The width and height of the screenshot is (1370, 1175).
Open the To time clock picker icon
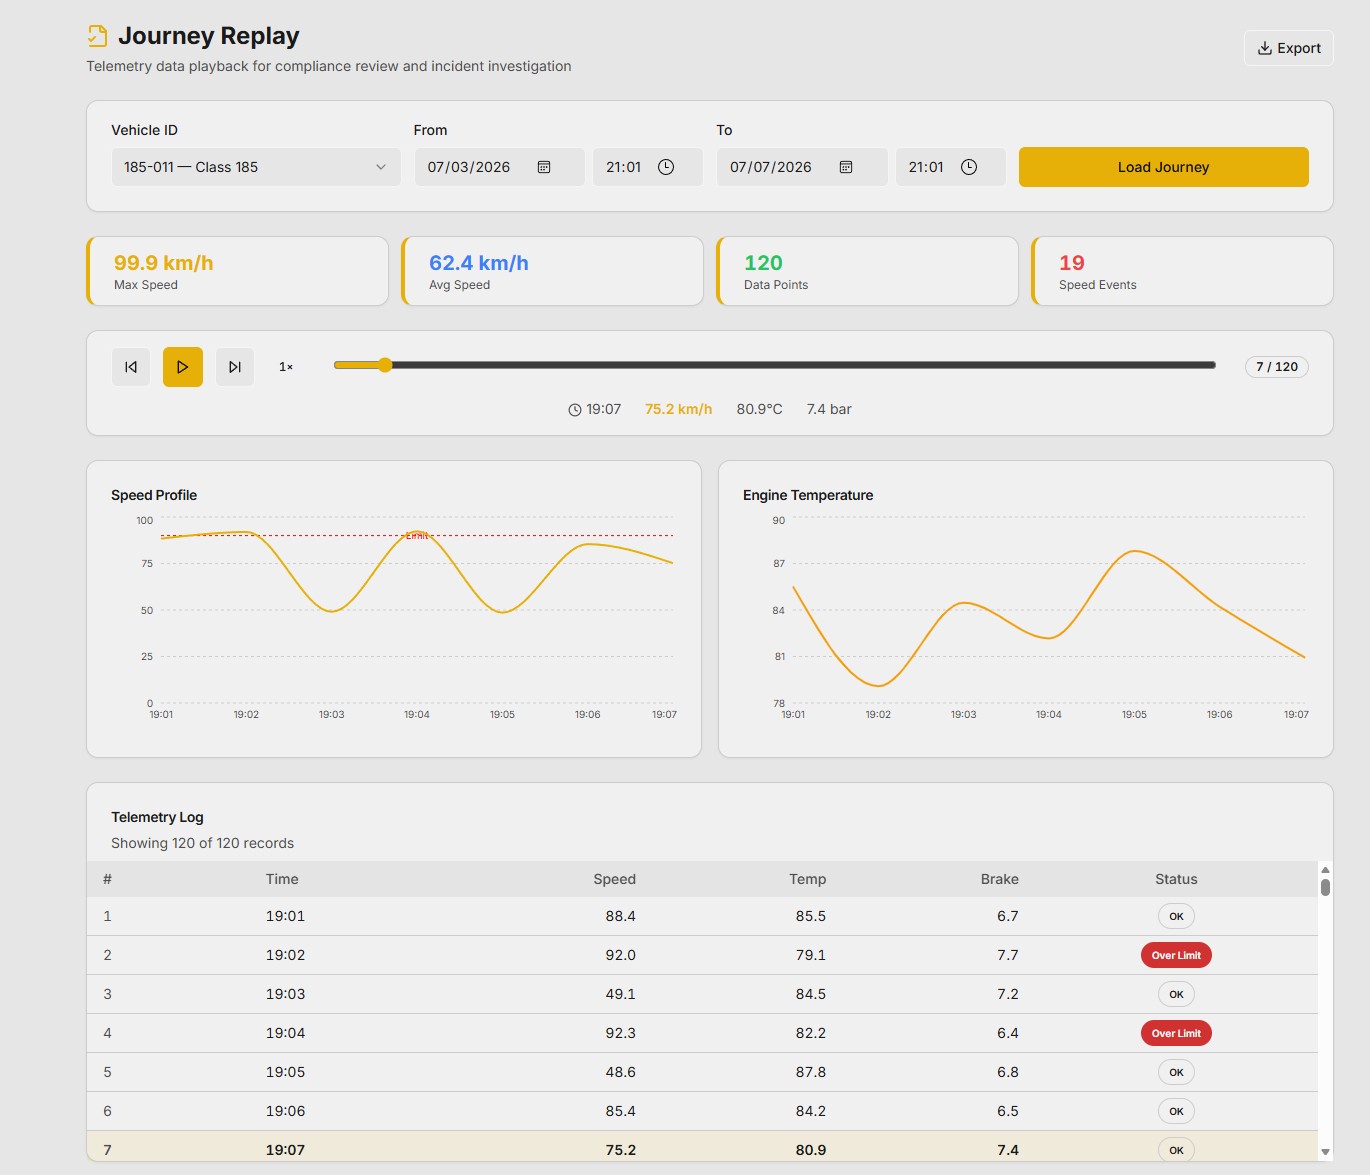point(969,167)
